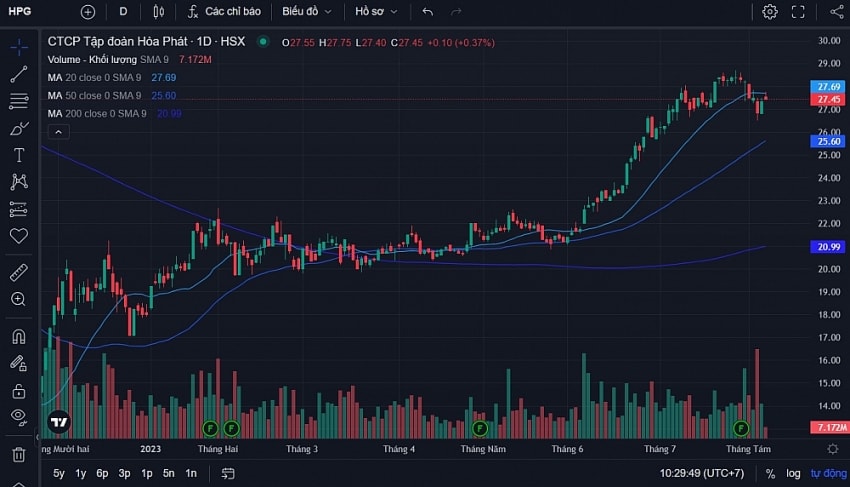
Task: Set range to 5n
Action: pos(169,473)
